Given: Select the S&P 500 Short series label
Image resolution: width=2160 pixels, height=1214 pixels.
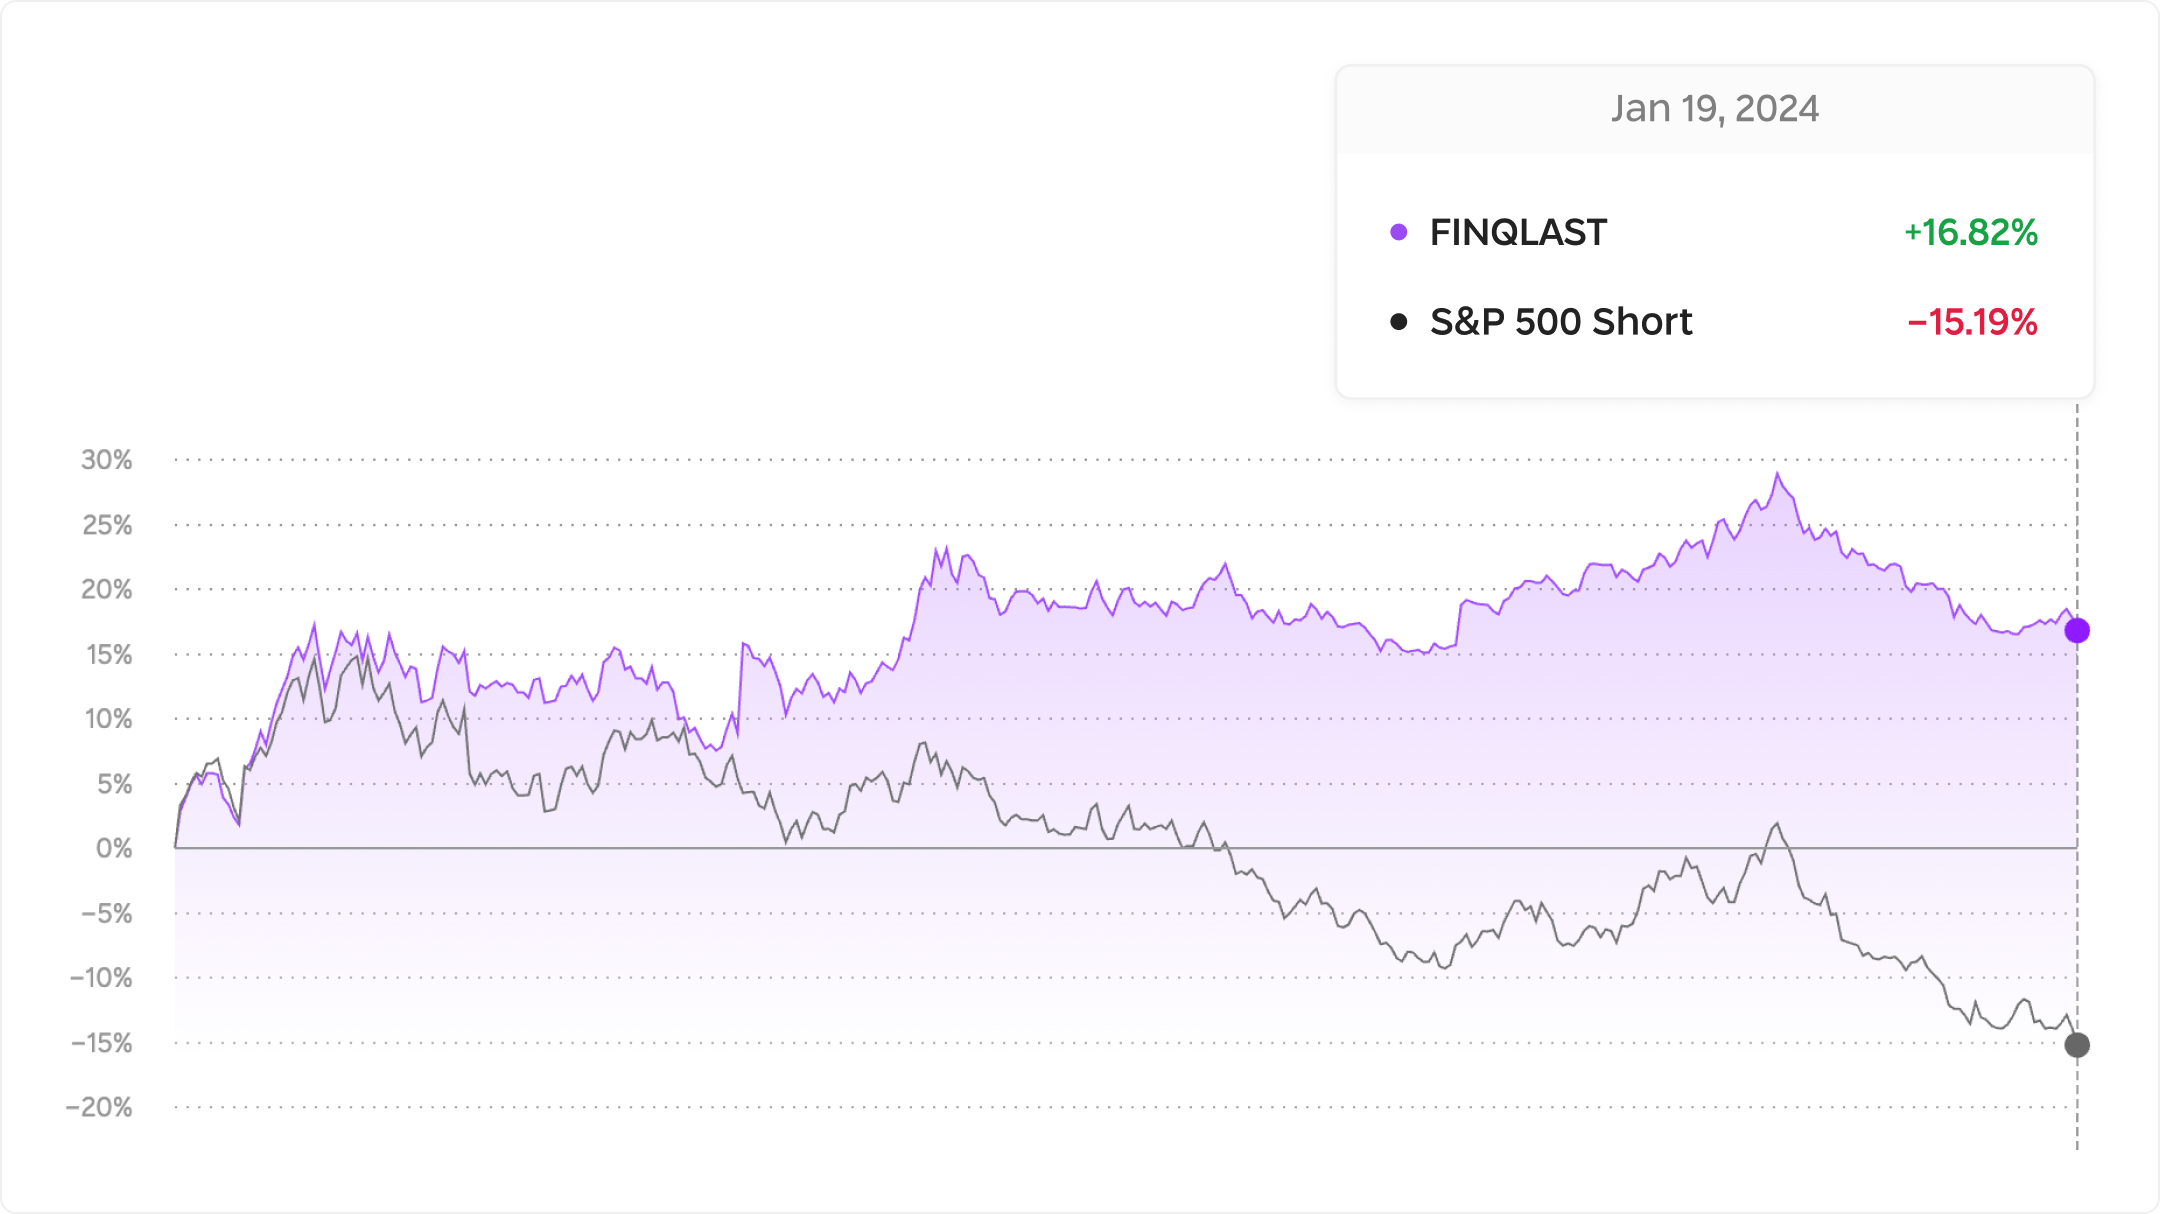Looking at the screenshot, I should tap(1561, 321).
